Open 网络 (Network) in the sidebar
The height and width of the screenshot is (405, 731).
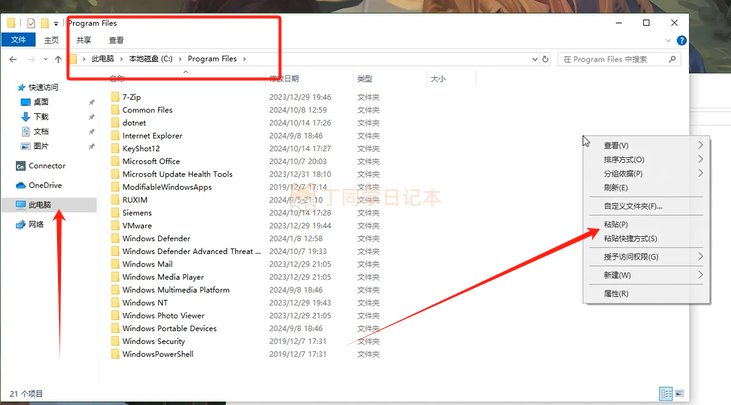[36, 225]
